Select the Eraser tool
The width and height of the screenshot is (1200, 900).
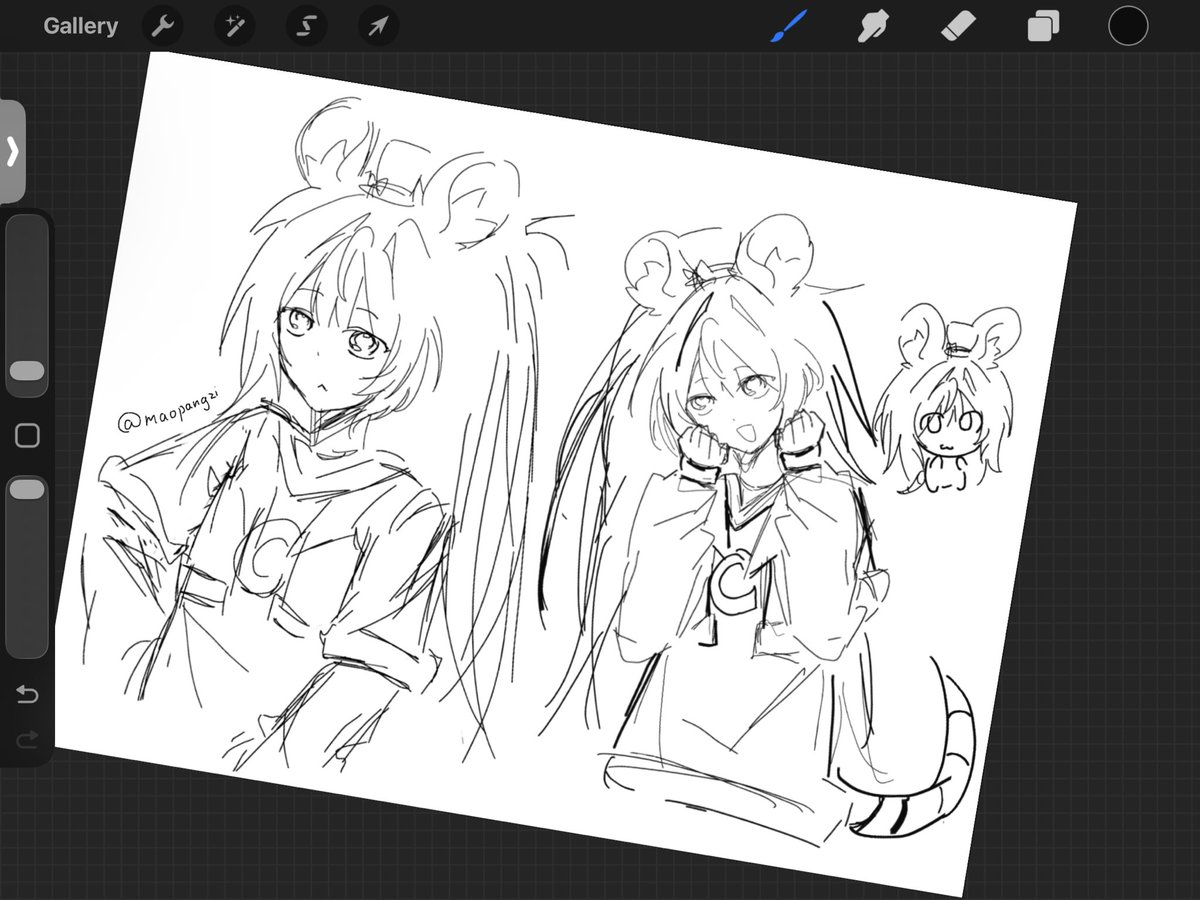point(958,26)
